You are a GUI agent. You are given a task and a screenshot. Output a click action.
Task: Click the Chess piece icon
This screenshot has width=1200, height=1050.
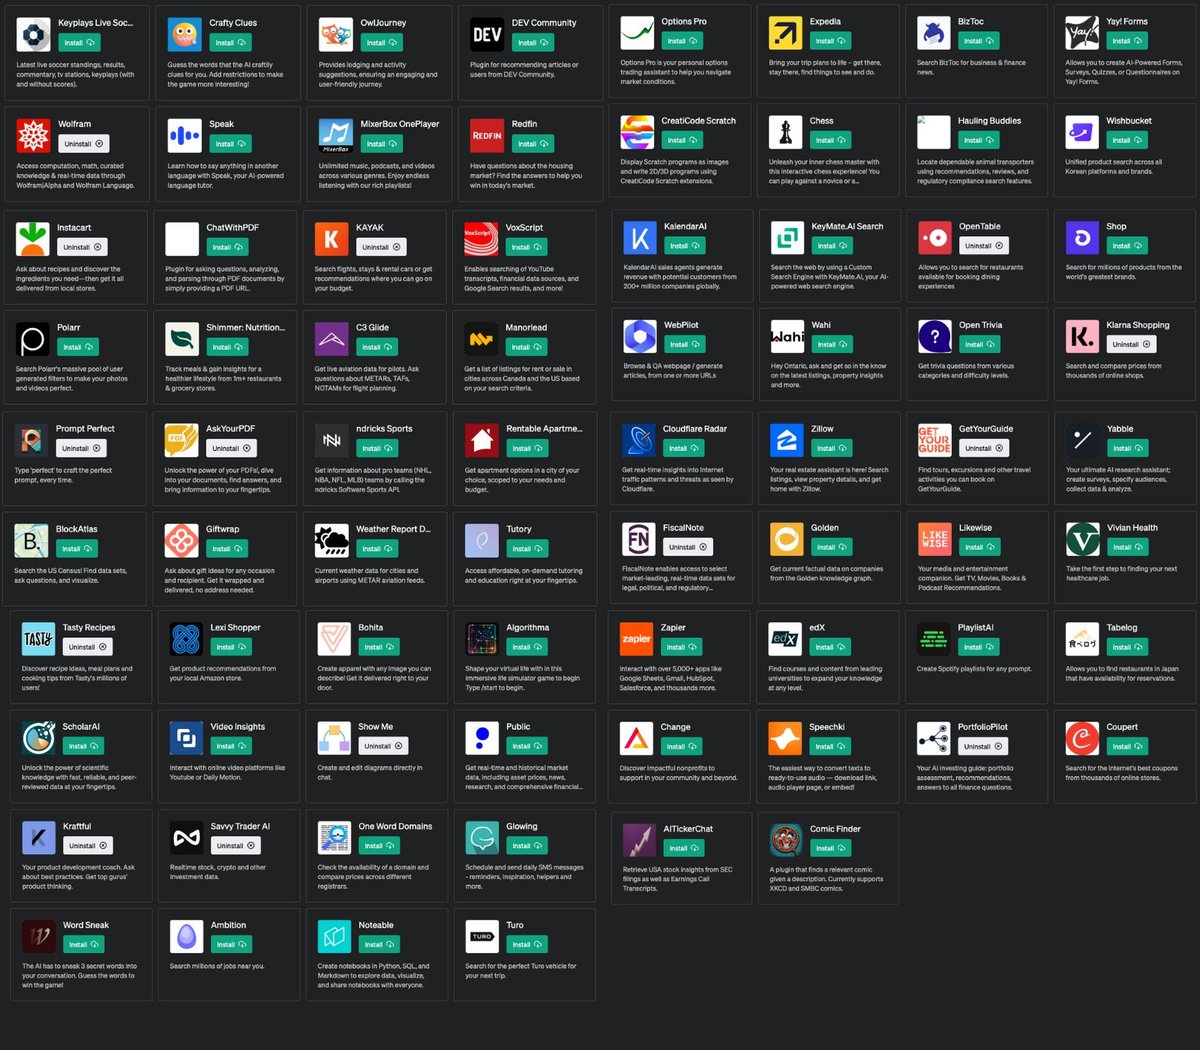point(786,132)
